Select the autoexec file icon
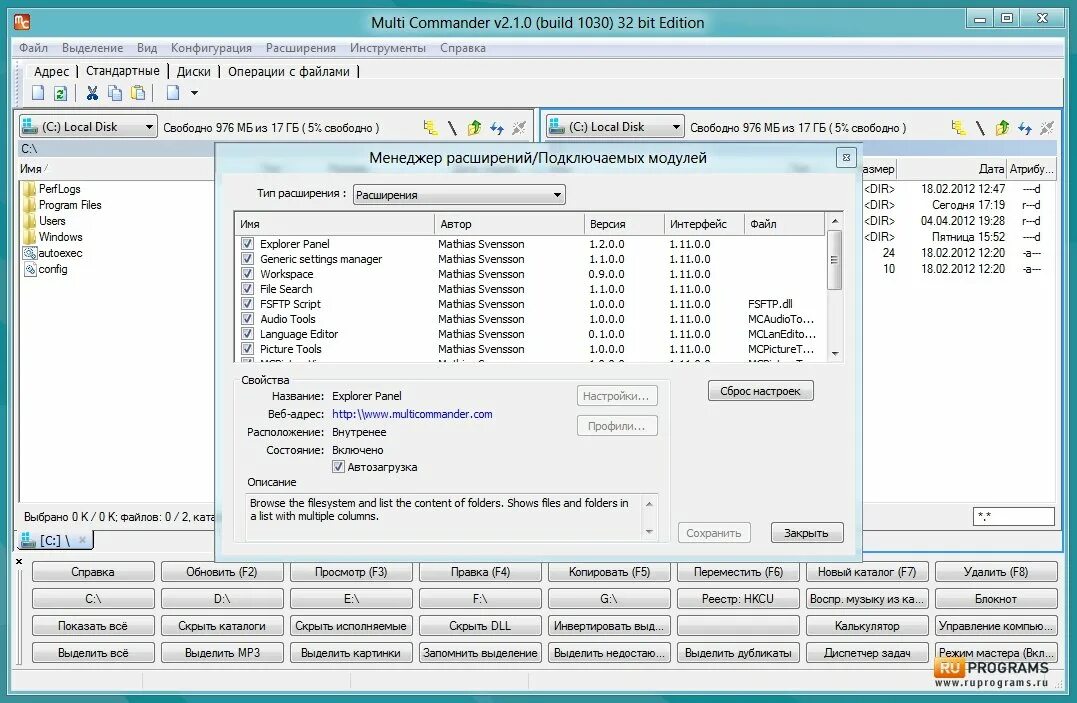Image resolution: width=1077 pixels, height=703 pixels. pyautogui.click(x=30, y=253)
